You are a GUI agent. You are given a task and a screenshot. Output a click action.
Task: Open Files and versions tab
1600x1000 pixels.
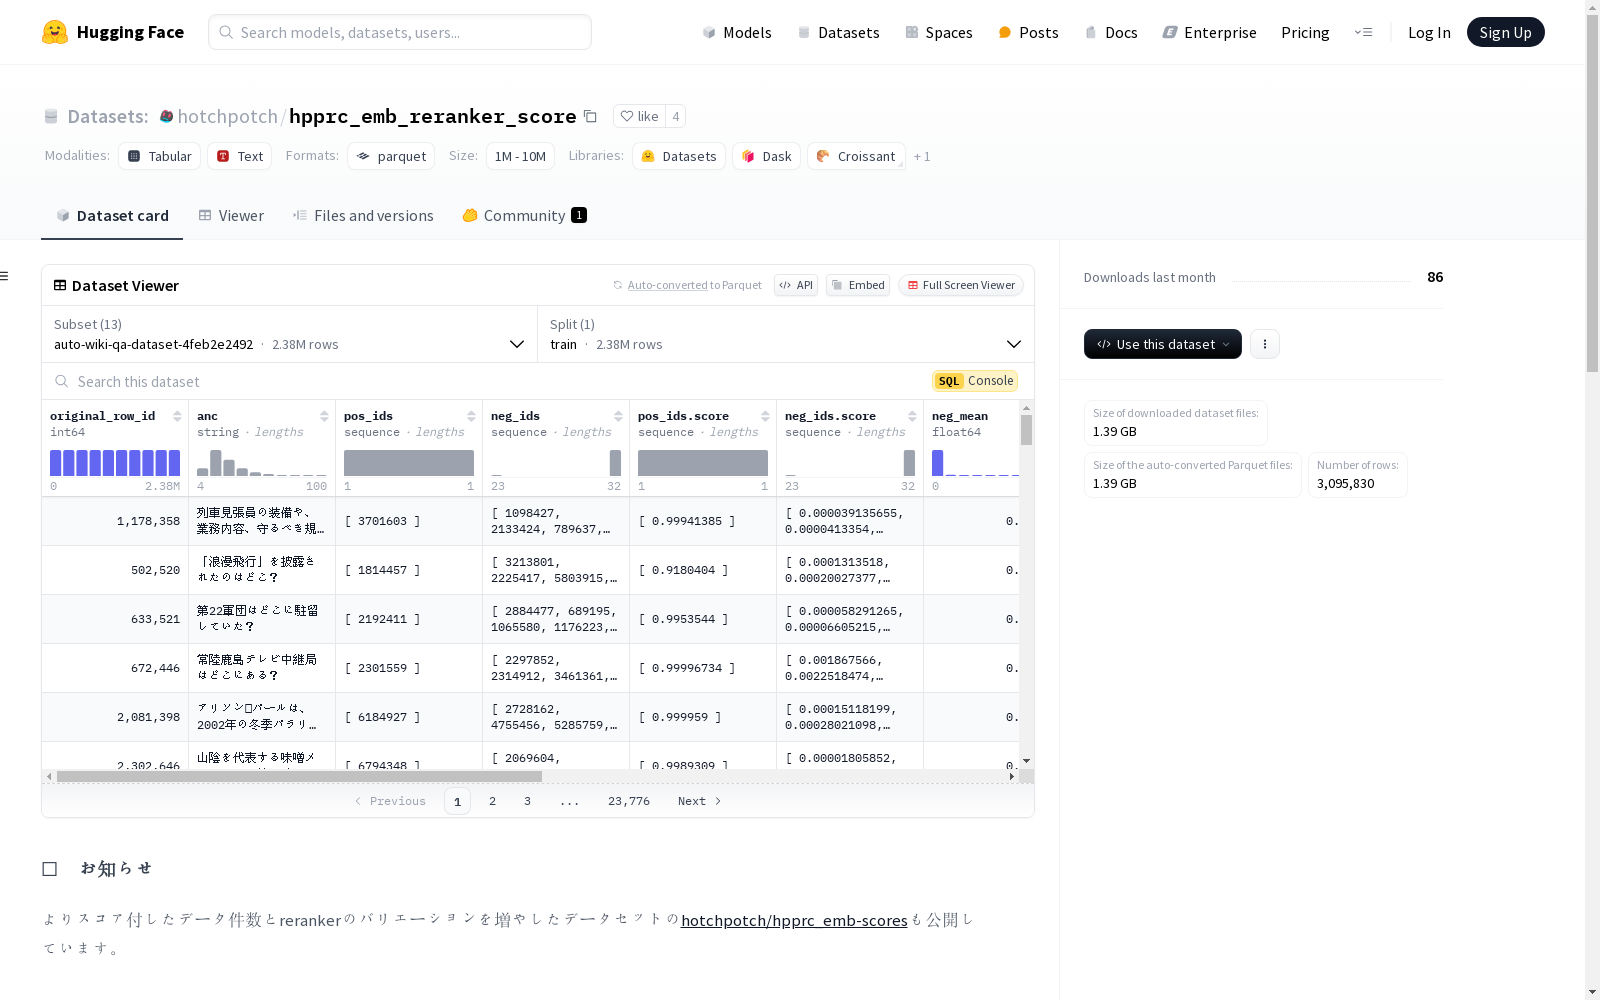coord(363,215)
